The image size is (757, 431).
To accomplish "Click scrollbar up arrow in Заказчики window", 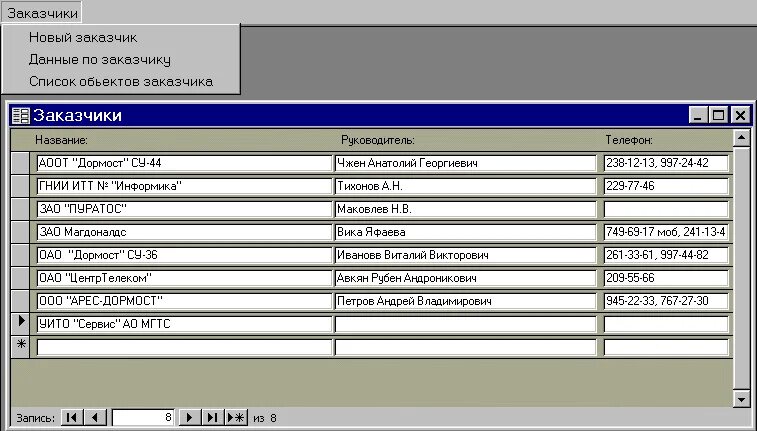I will point(741,138).
